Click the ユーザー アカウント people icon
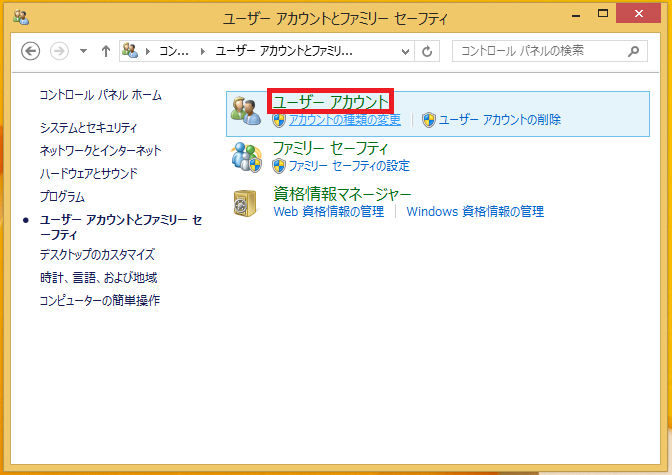The height and width of the screenshot is (475, 672). [x=246, y=111]
